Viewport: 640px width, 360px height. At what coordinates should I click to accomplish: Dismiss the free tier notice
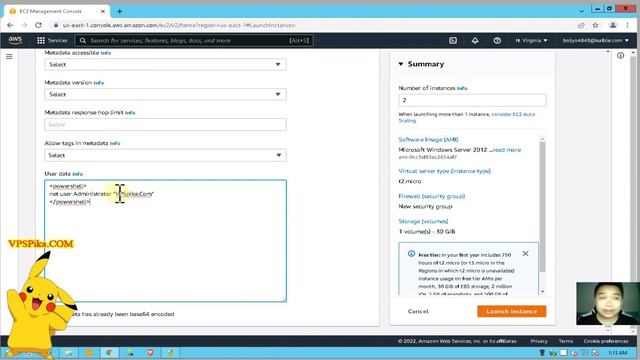[x=525, y=253]
